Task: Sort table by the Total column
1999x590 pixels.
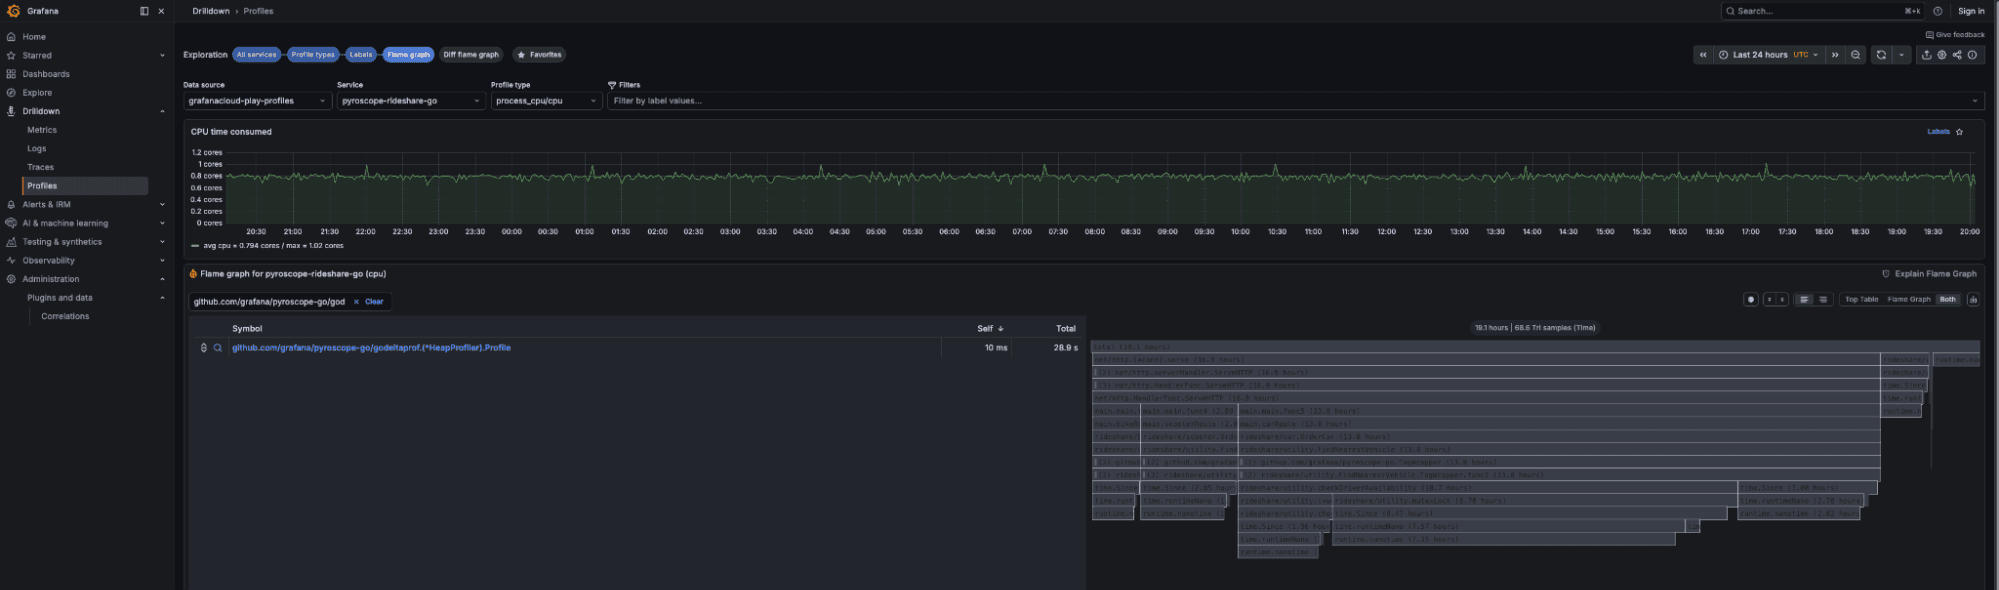Action: click(x=1066, y=329)
